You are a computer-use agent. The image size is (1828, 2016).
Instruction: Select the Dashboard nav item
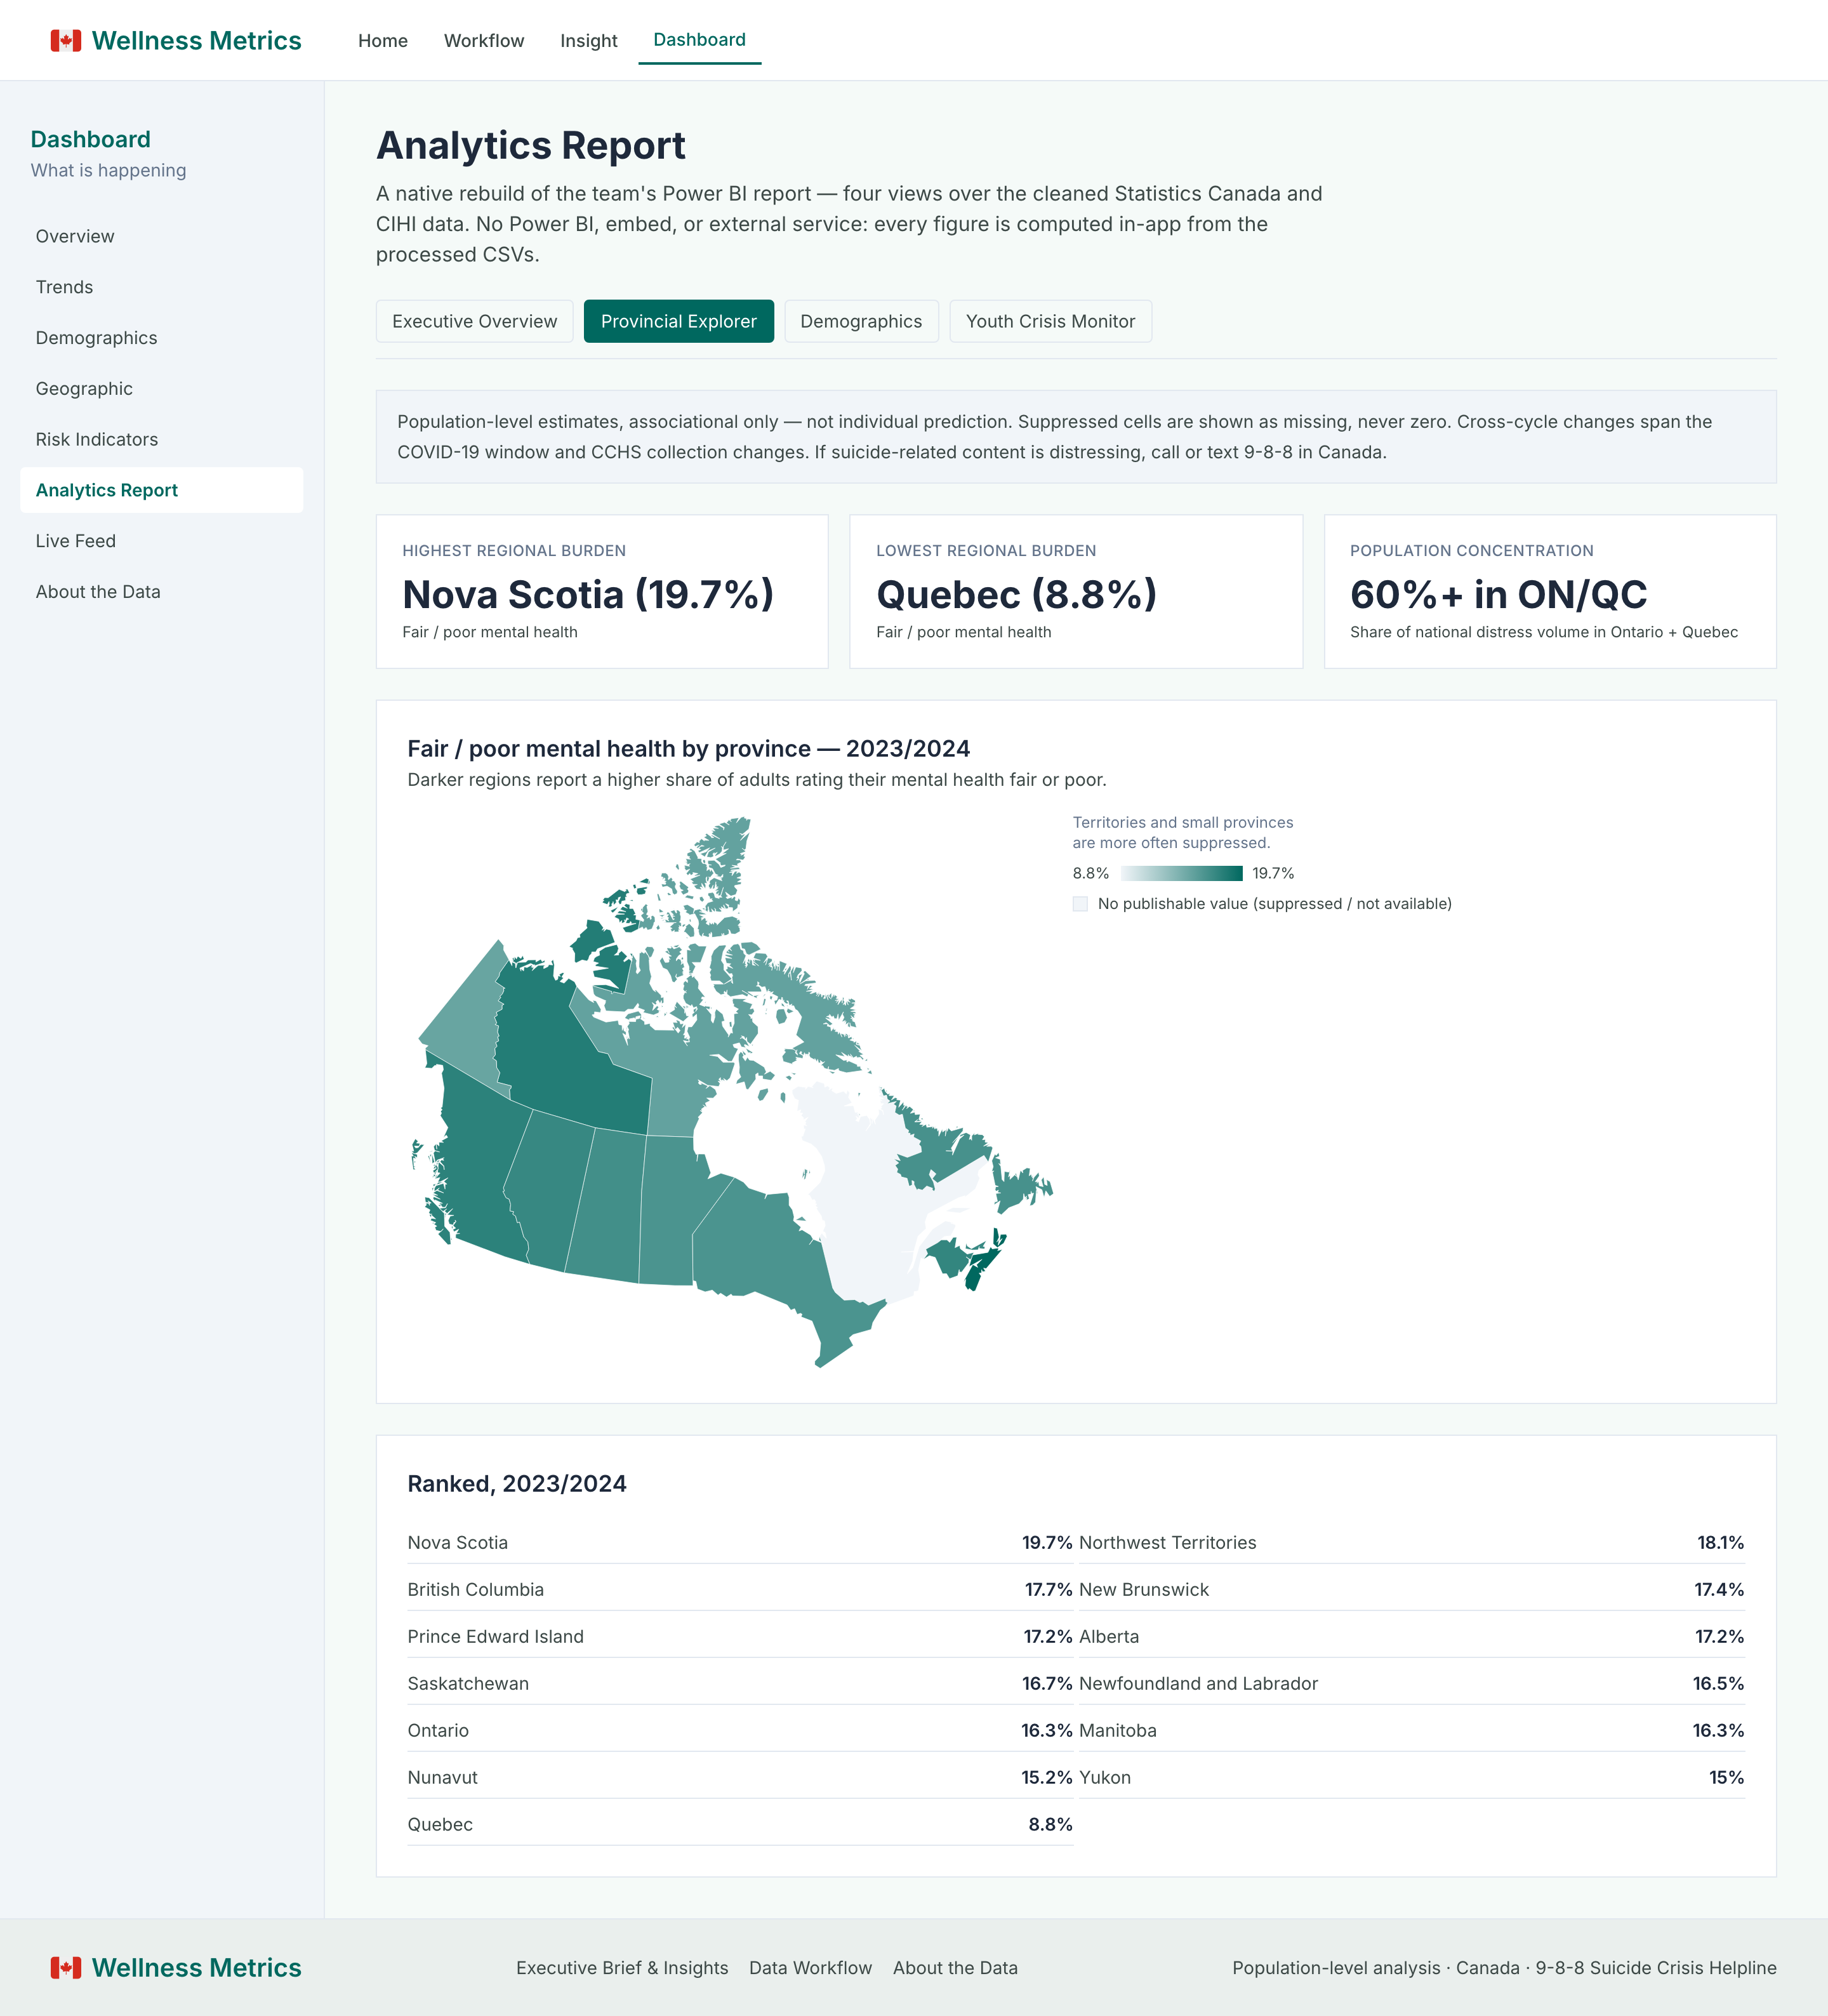(x=699, y=40)
